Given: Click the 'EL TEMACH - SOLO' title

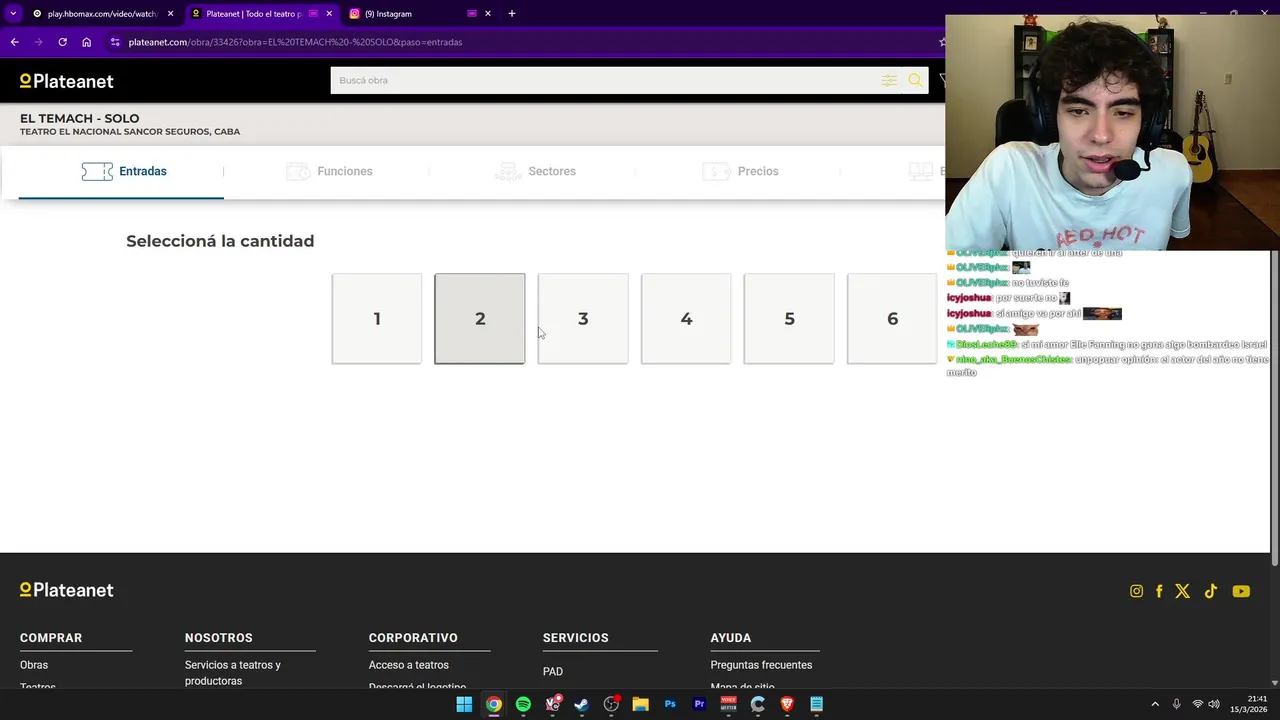Looking at the screenshot, I should 80,118.
